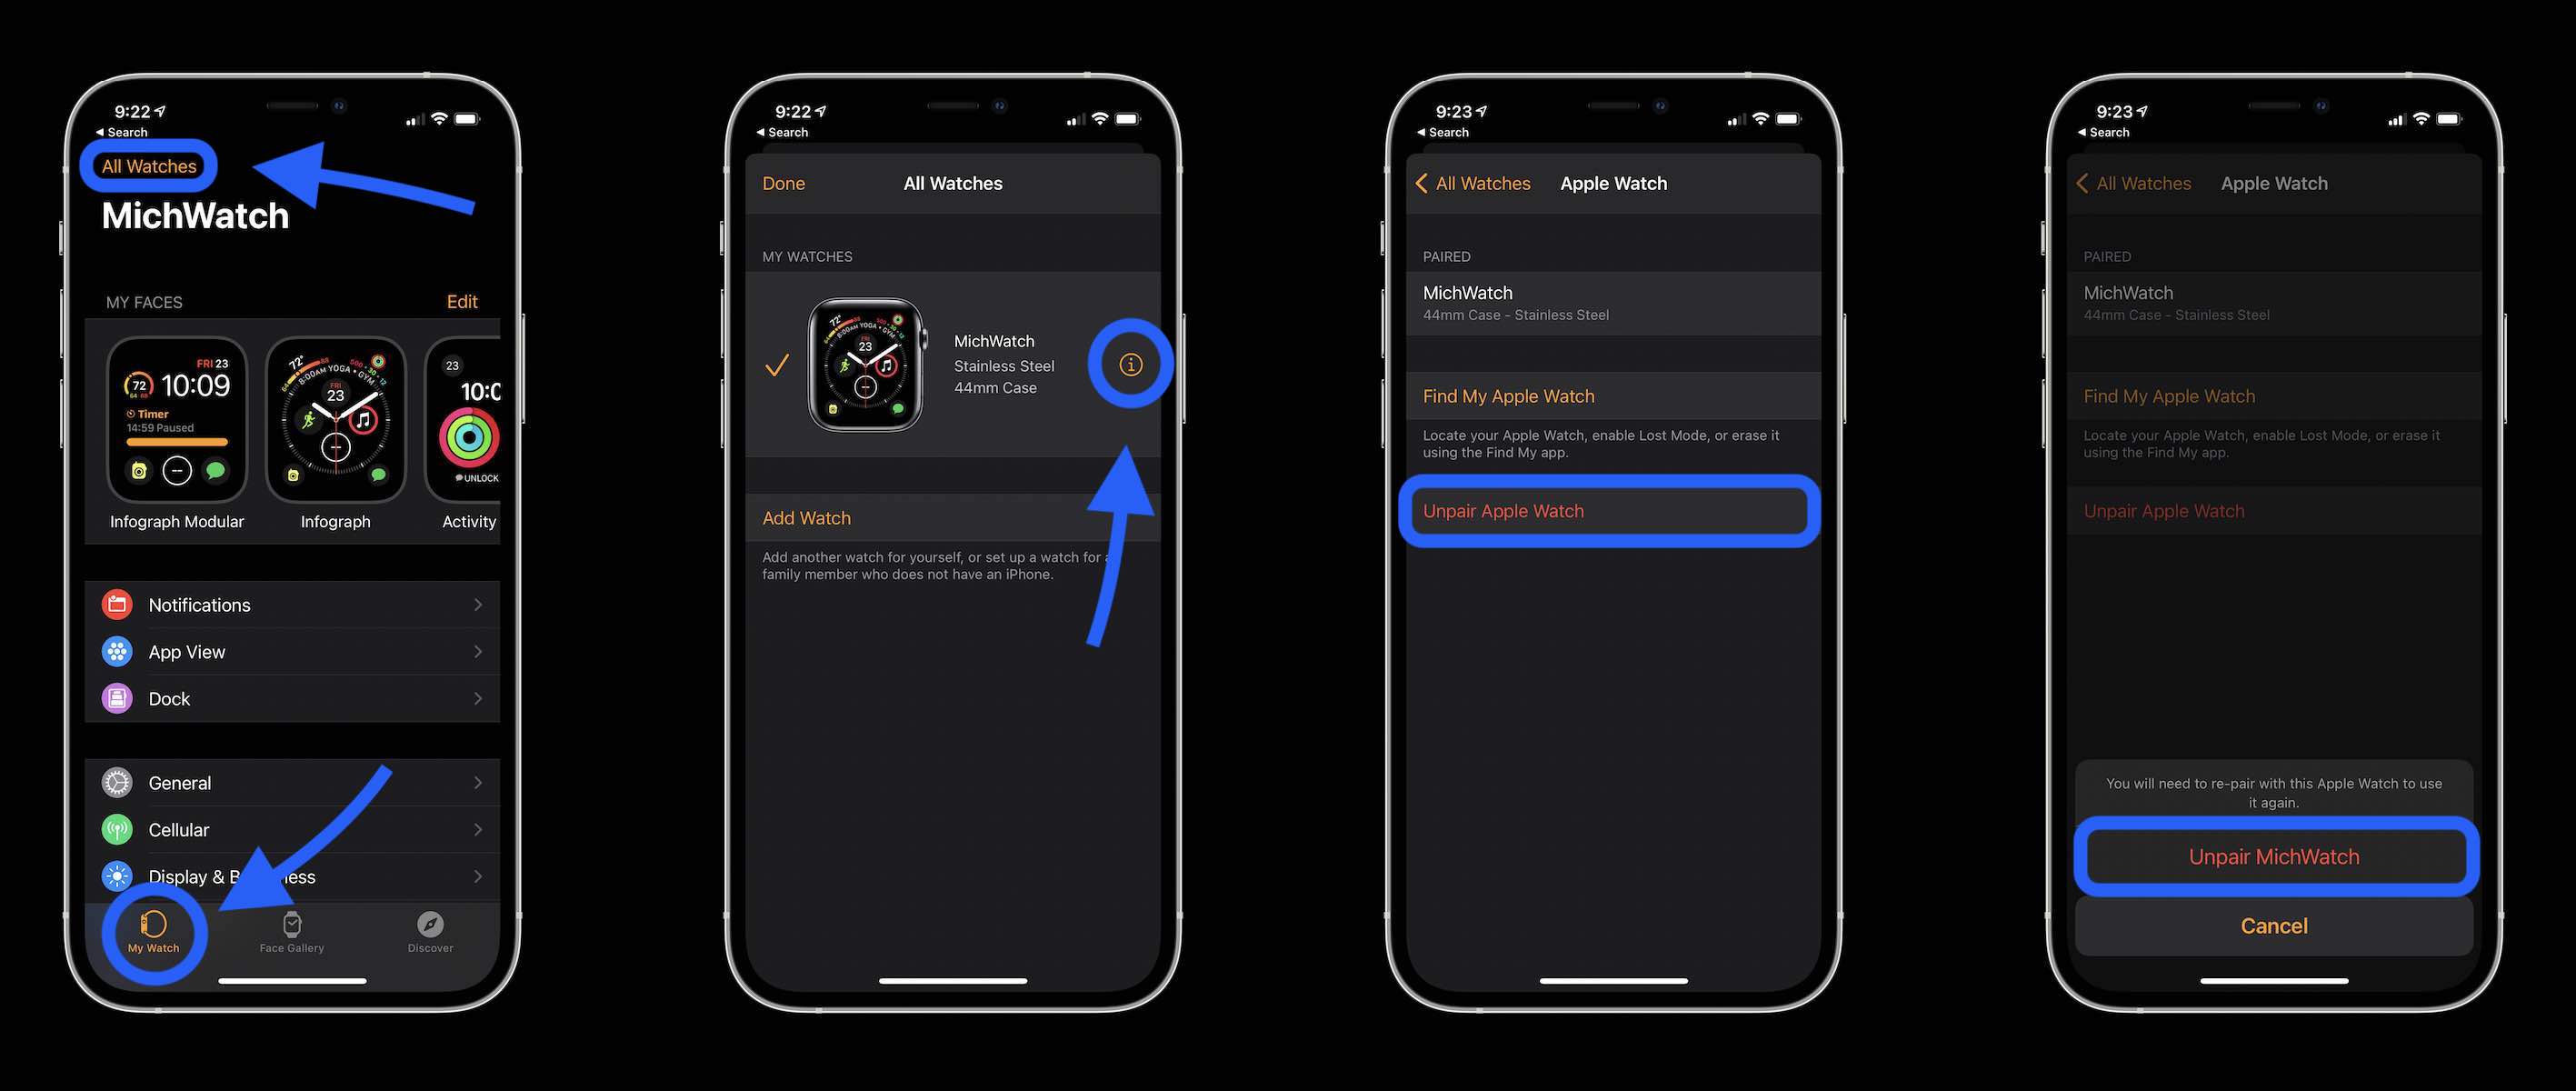Select Find My Apple Watch option
The width and height of the screenshot is (2576, 1091).
pyautogui.click(x=1608, y=395)
